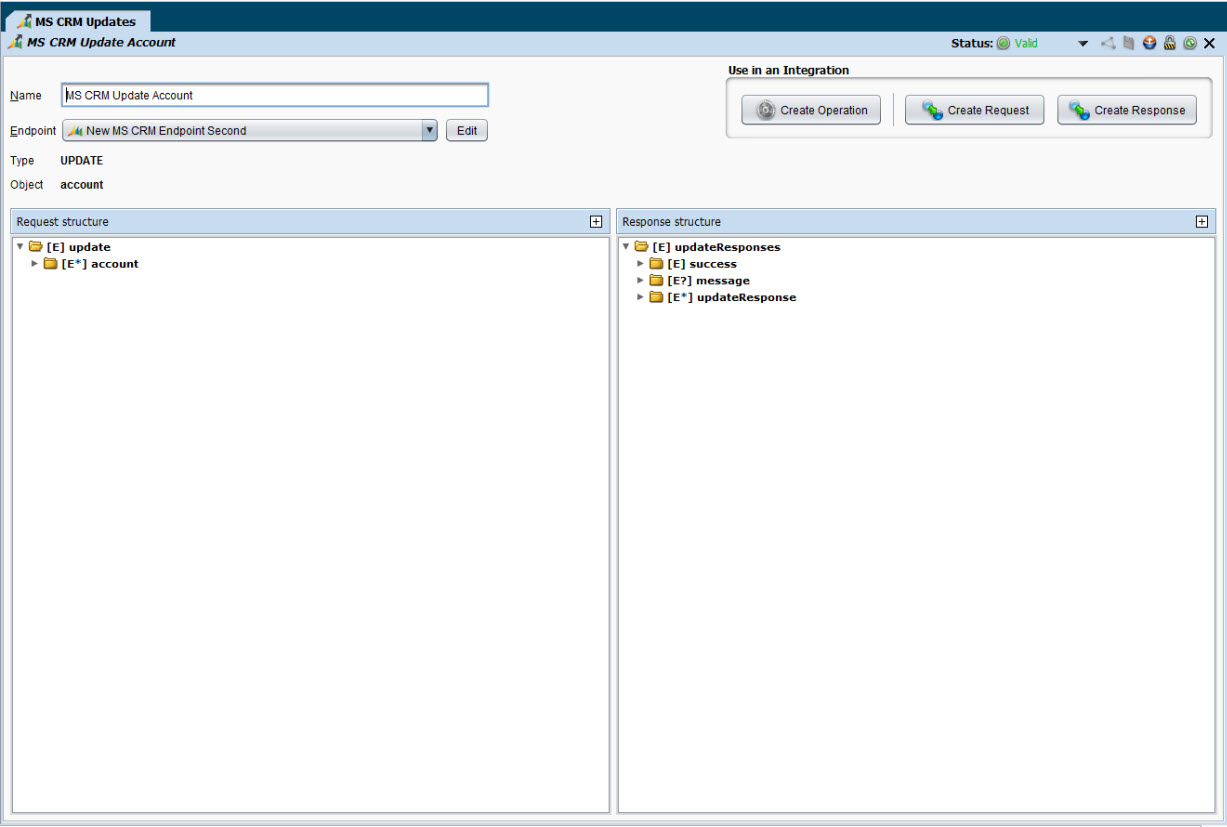Select the [E*] updateResponse tree item
The image size is (1227, 827).
(732, 297)
